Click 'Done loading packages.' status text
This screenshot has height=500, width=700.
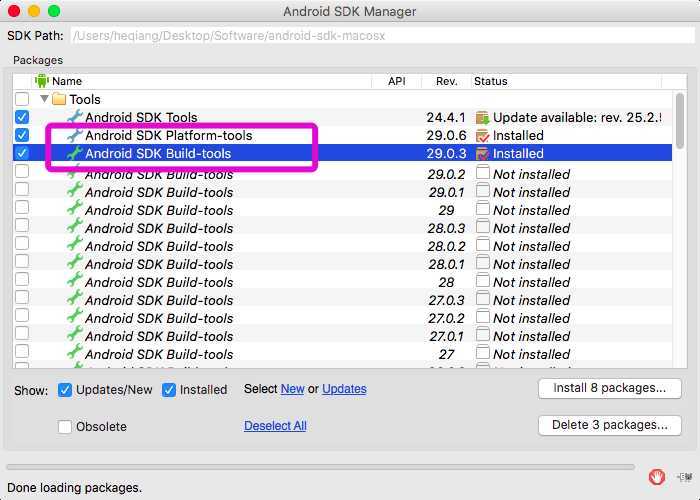pos(74,488)
